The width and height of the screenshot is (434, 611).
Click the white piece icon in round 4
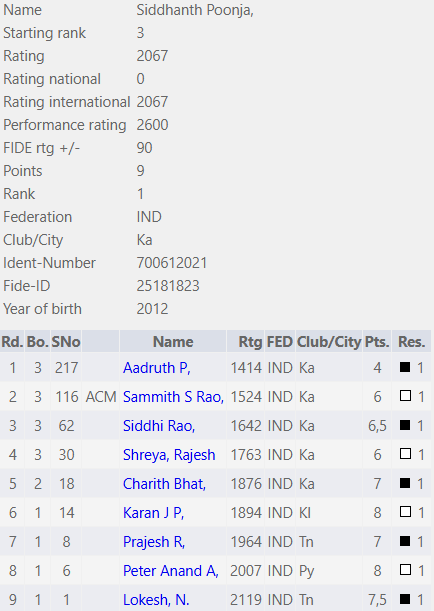pyautogui.click(x=405, y=454)
